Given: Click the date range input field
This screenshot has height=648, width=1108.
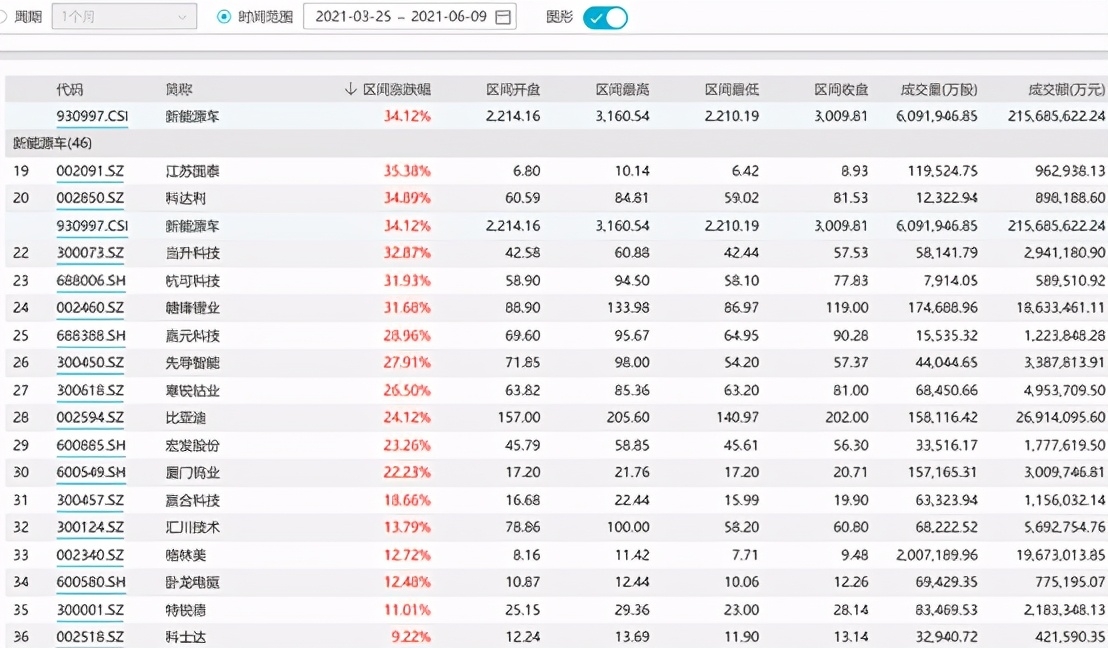Looking at the screenshot, I should (x=400, y=16).
